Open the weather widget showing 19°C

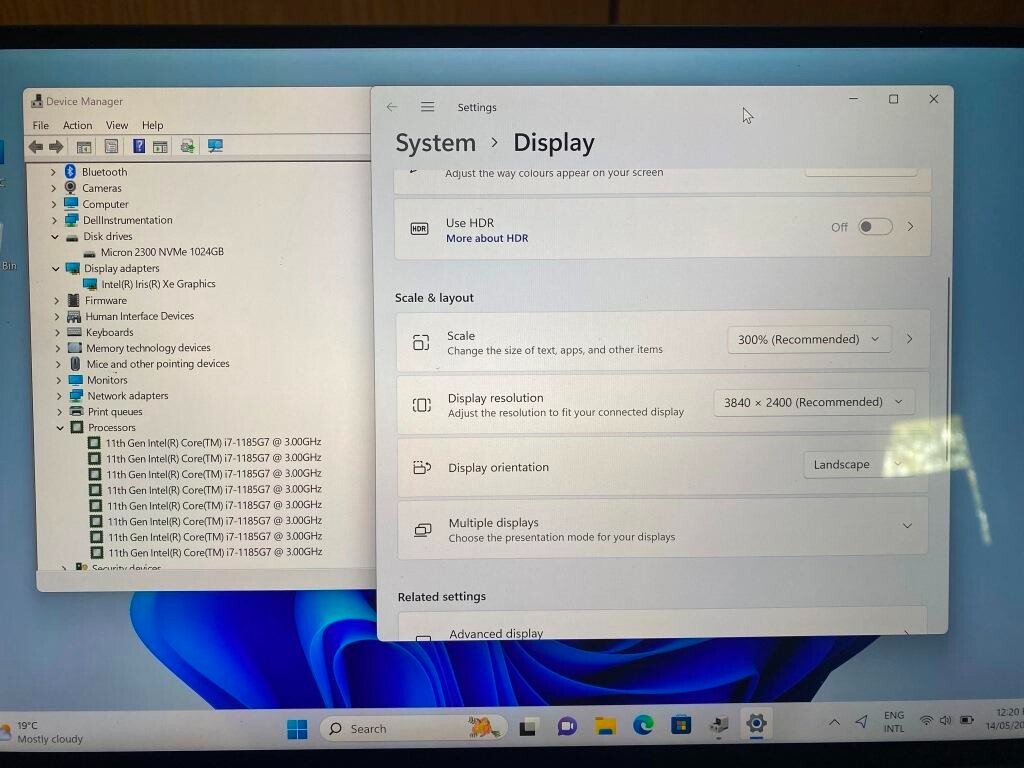click(x=42, y=732)
